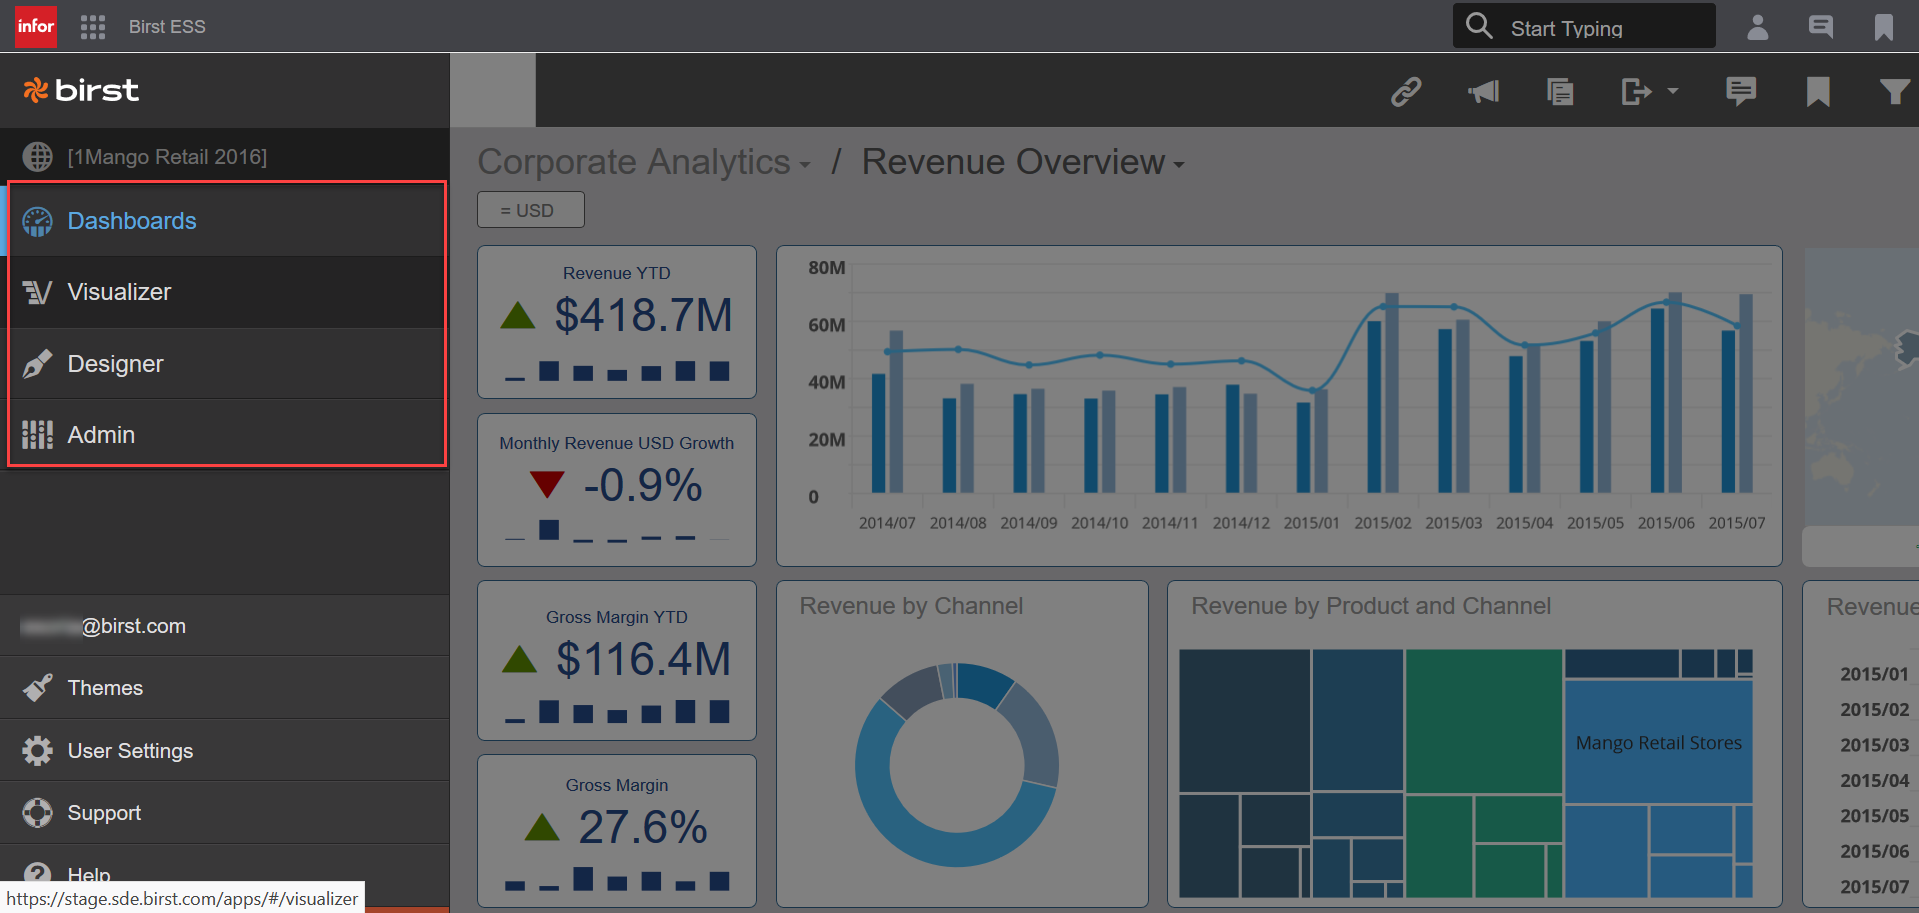Click the Themes paintbrush icon
This screenshot has width=1919, height=913.
pyautogui.click(x=38, y=688)
